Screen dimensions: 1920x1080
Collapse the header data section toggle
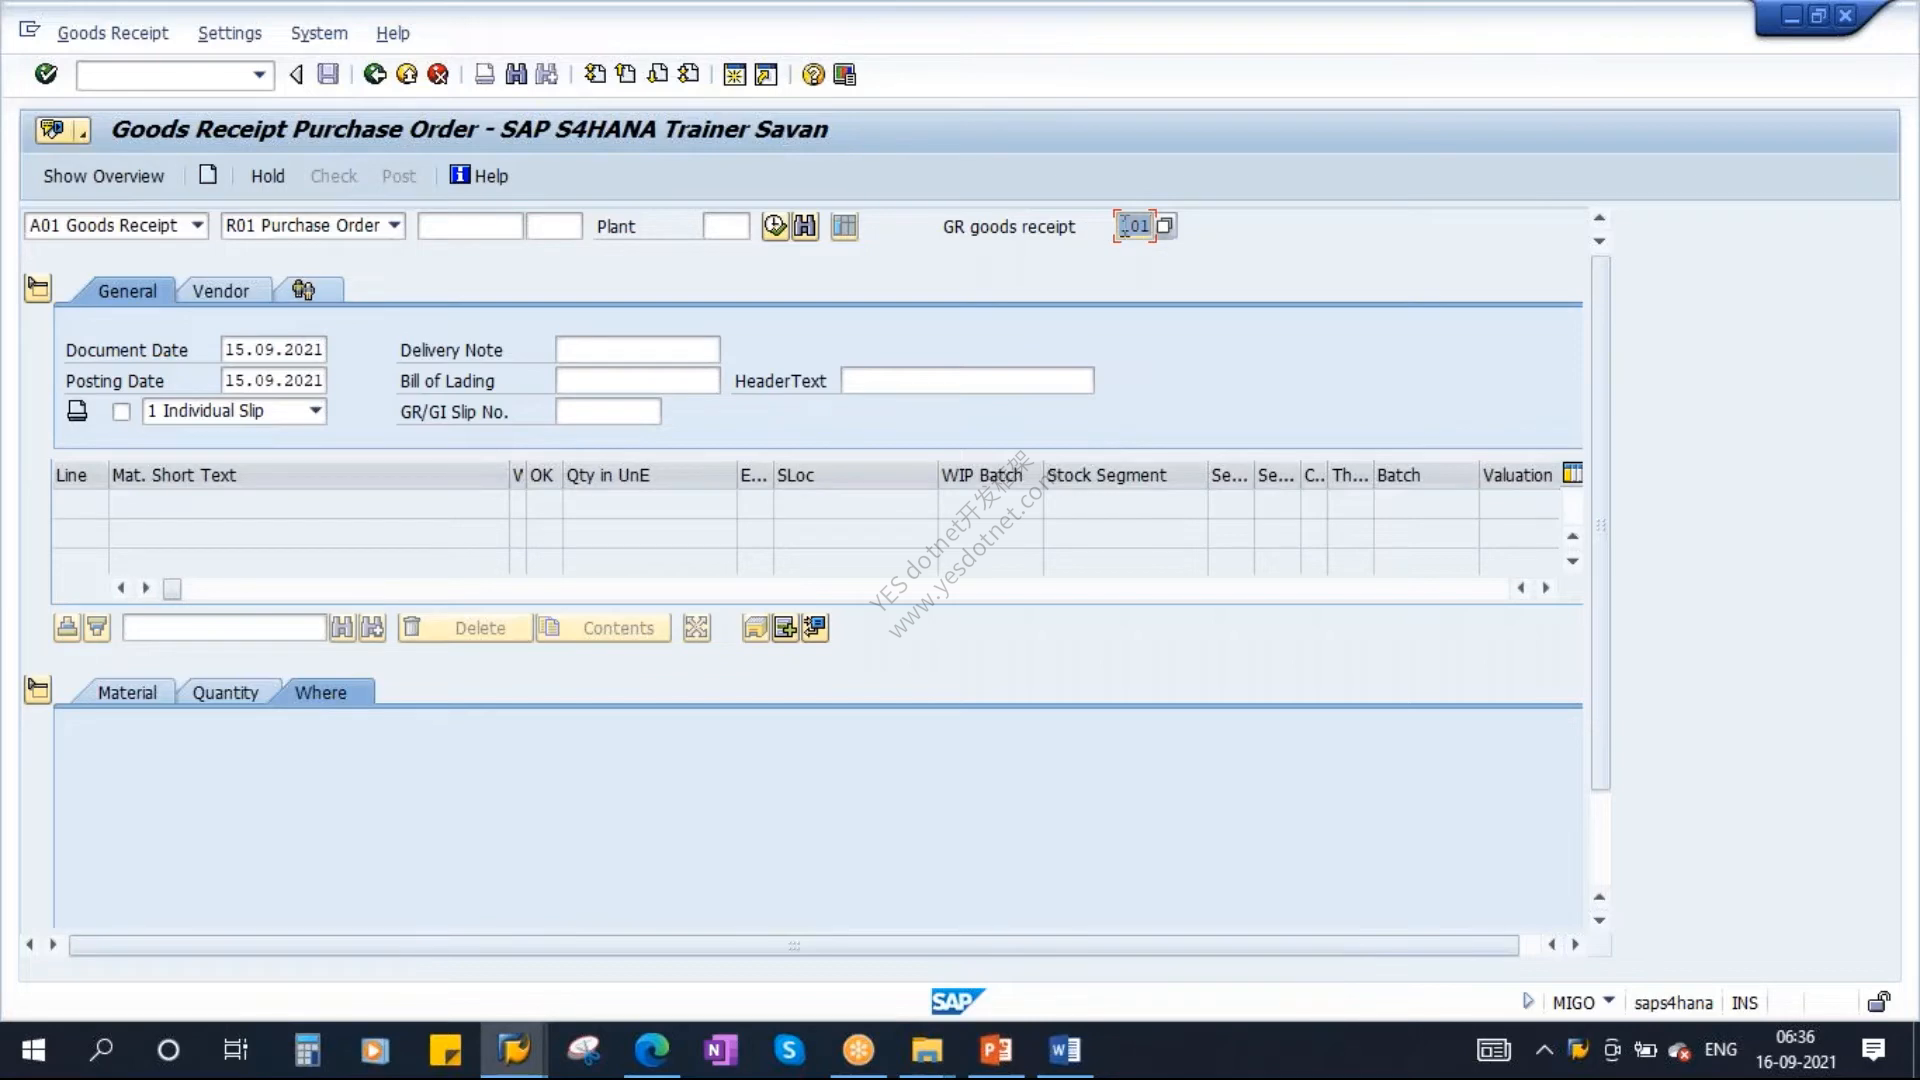[x=38, y=289]
